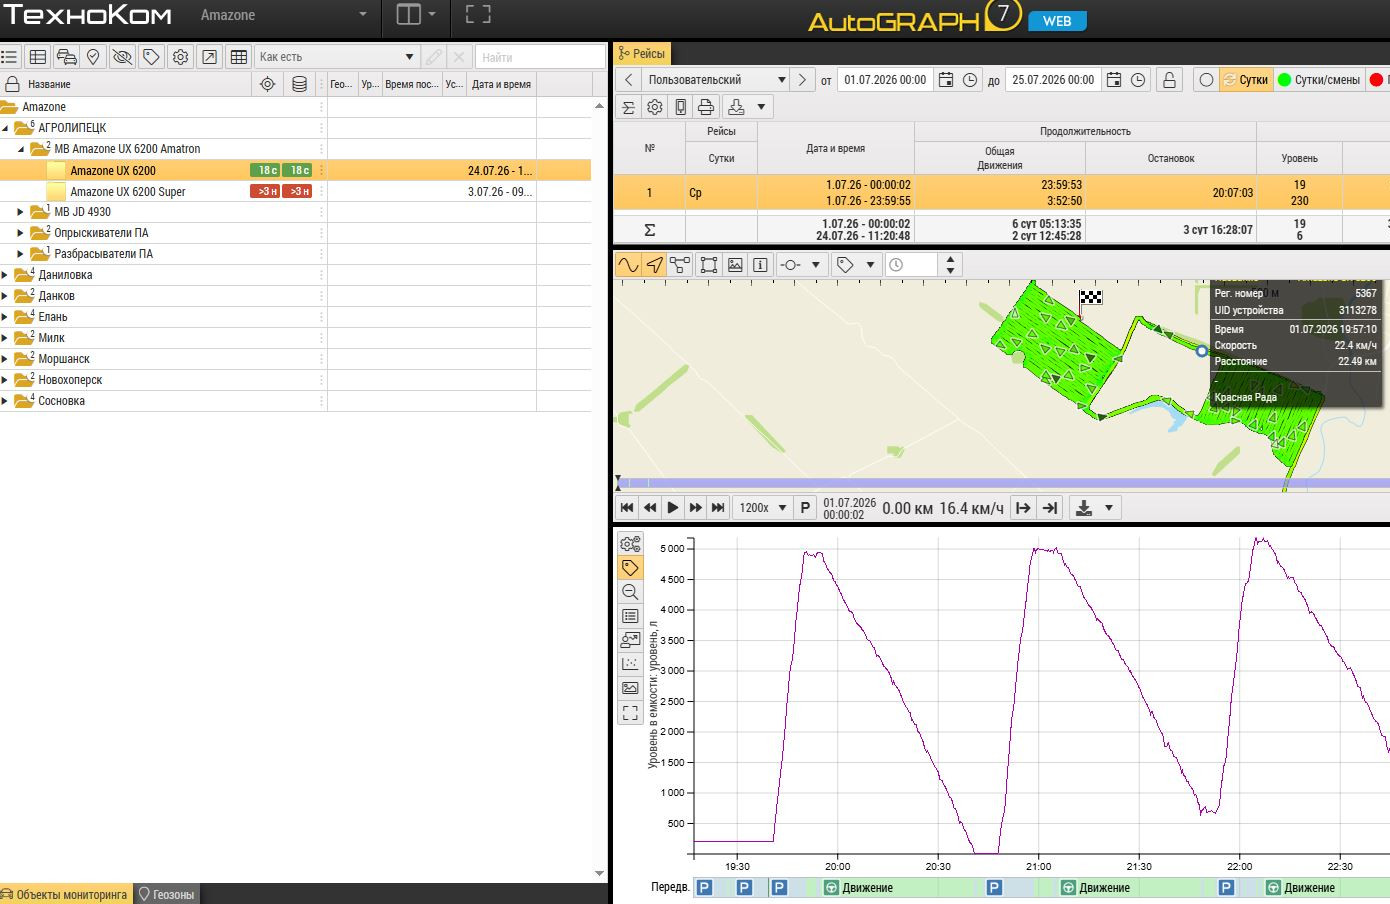Select the Рейсы tab
This screenshot has height=904, width=1390.
click(641, 54)
